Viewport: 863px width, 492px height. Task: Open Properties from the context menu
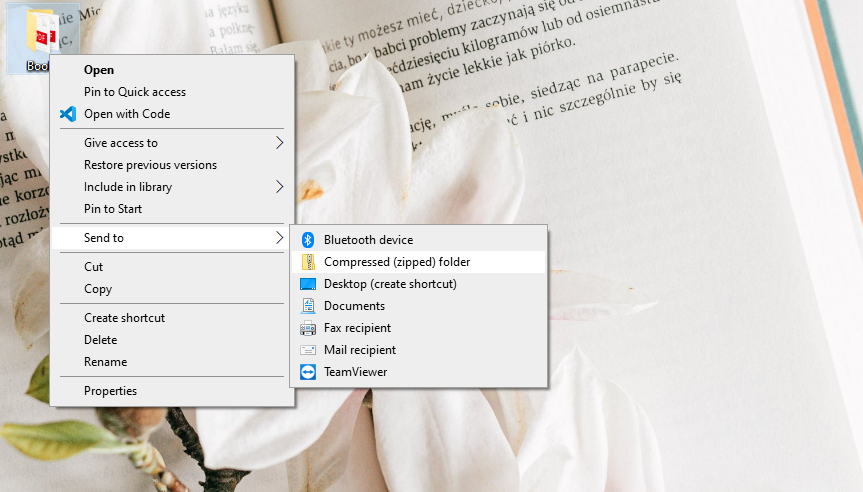click(x=172, y=391)
